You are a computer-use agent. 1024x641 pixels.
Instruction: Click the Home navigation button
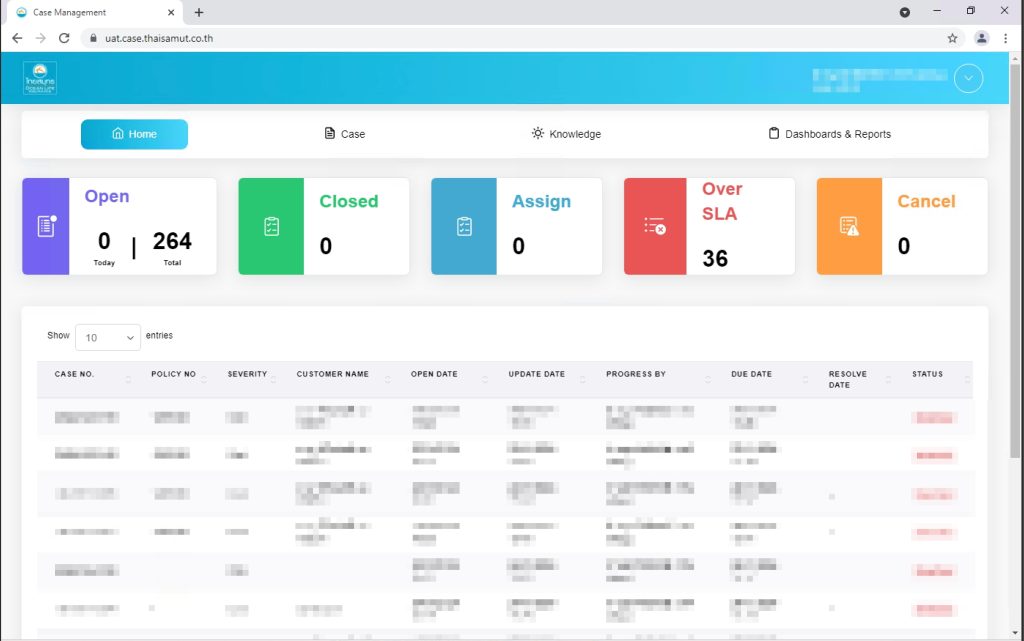tap(134, 134)
